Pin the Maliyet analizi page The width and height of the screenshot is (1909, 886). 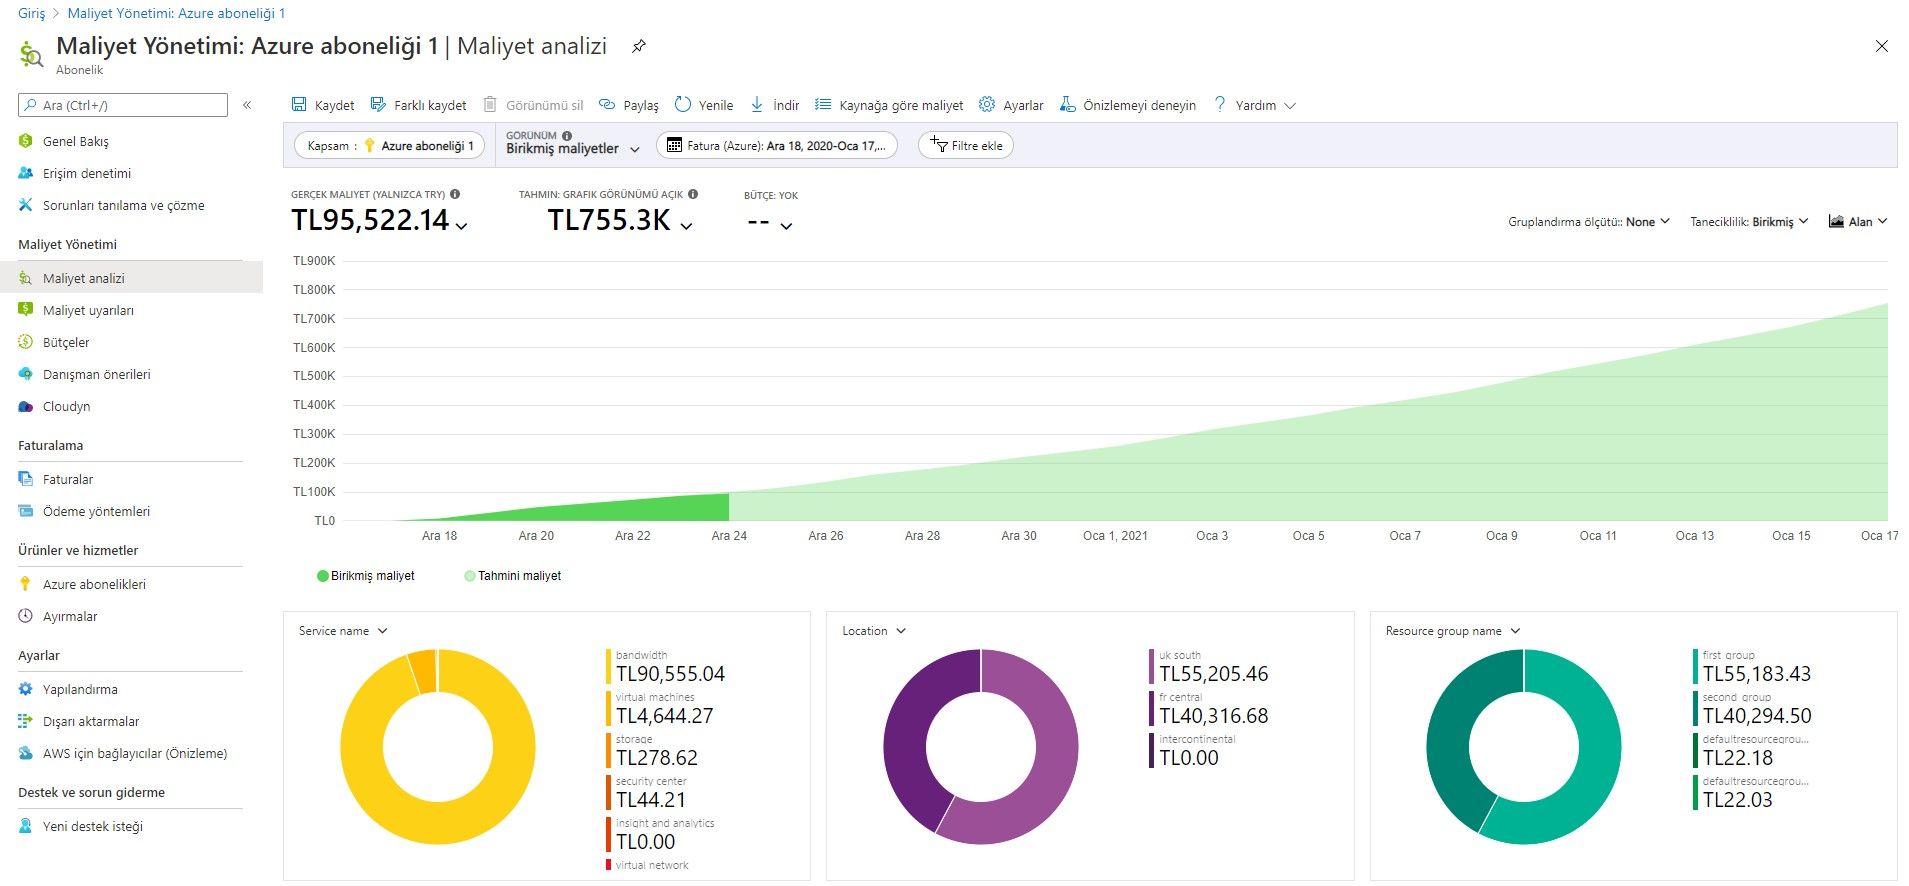639,46
